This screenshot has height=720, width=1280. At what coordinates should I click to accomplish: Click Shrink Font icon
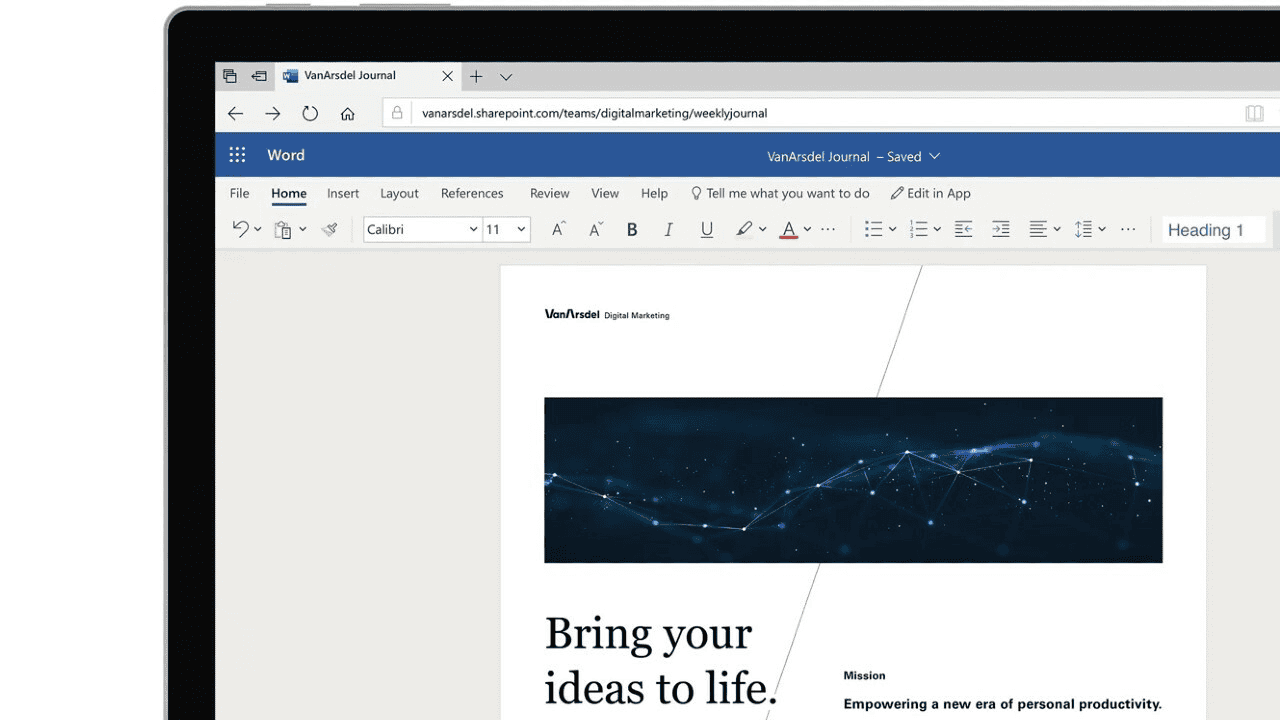pyautogui.click(x=596, y=229)
